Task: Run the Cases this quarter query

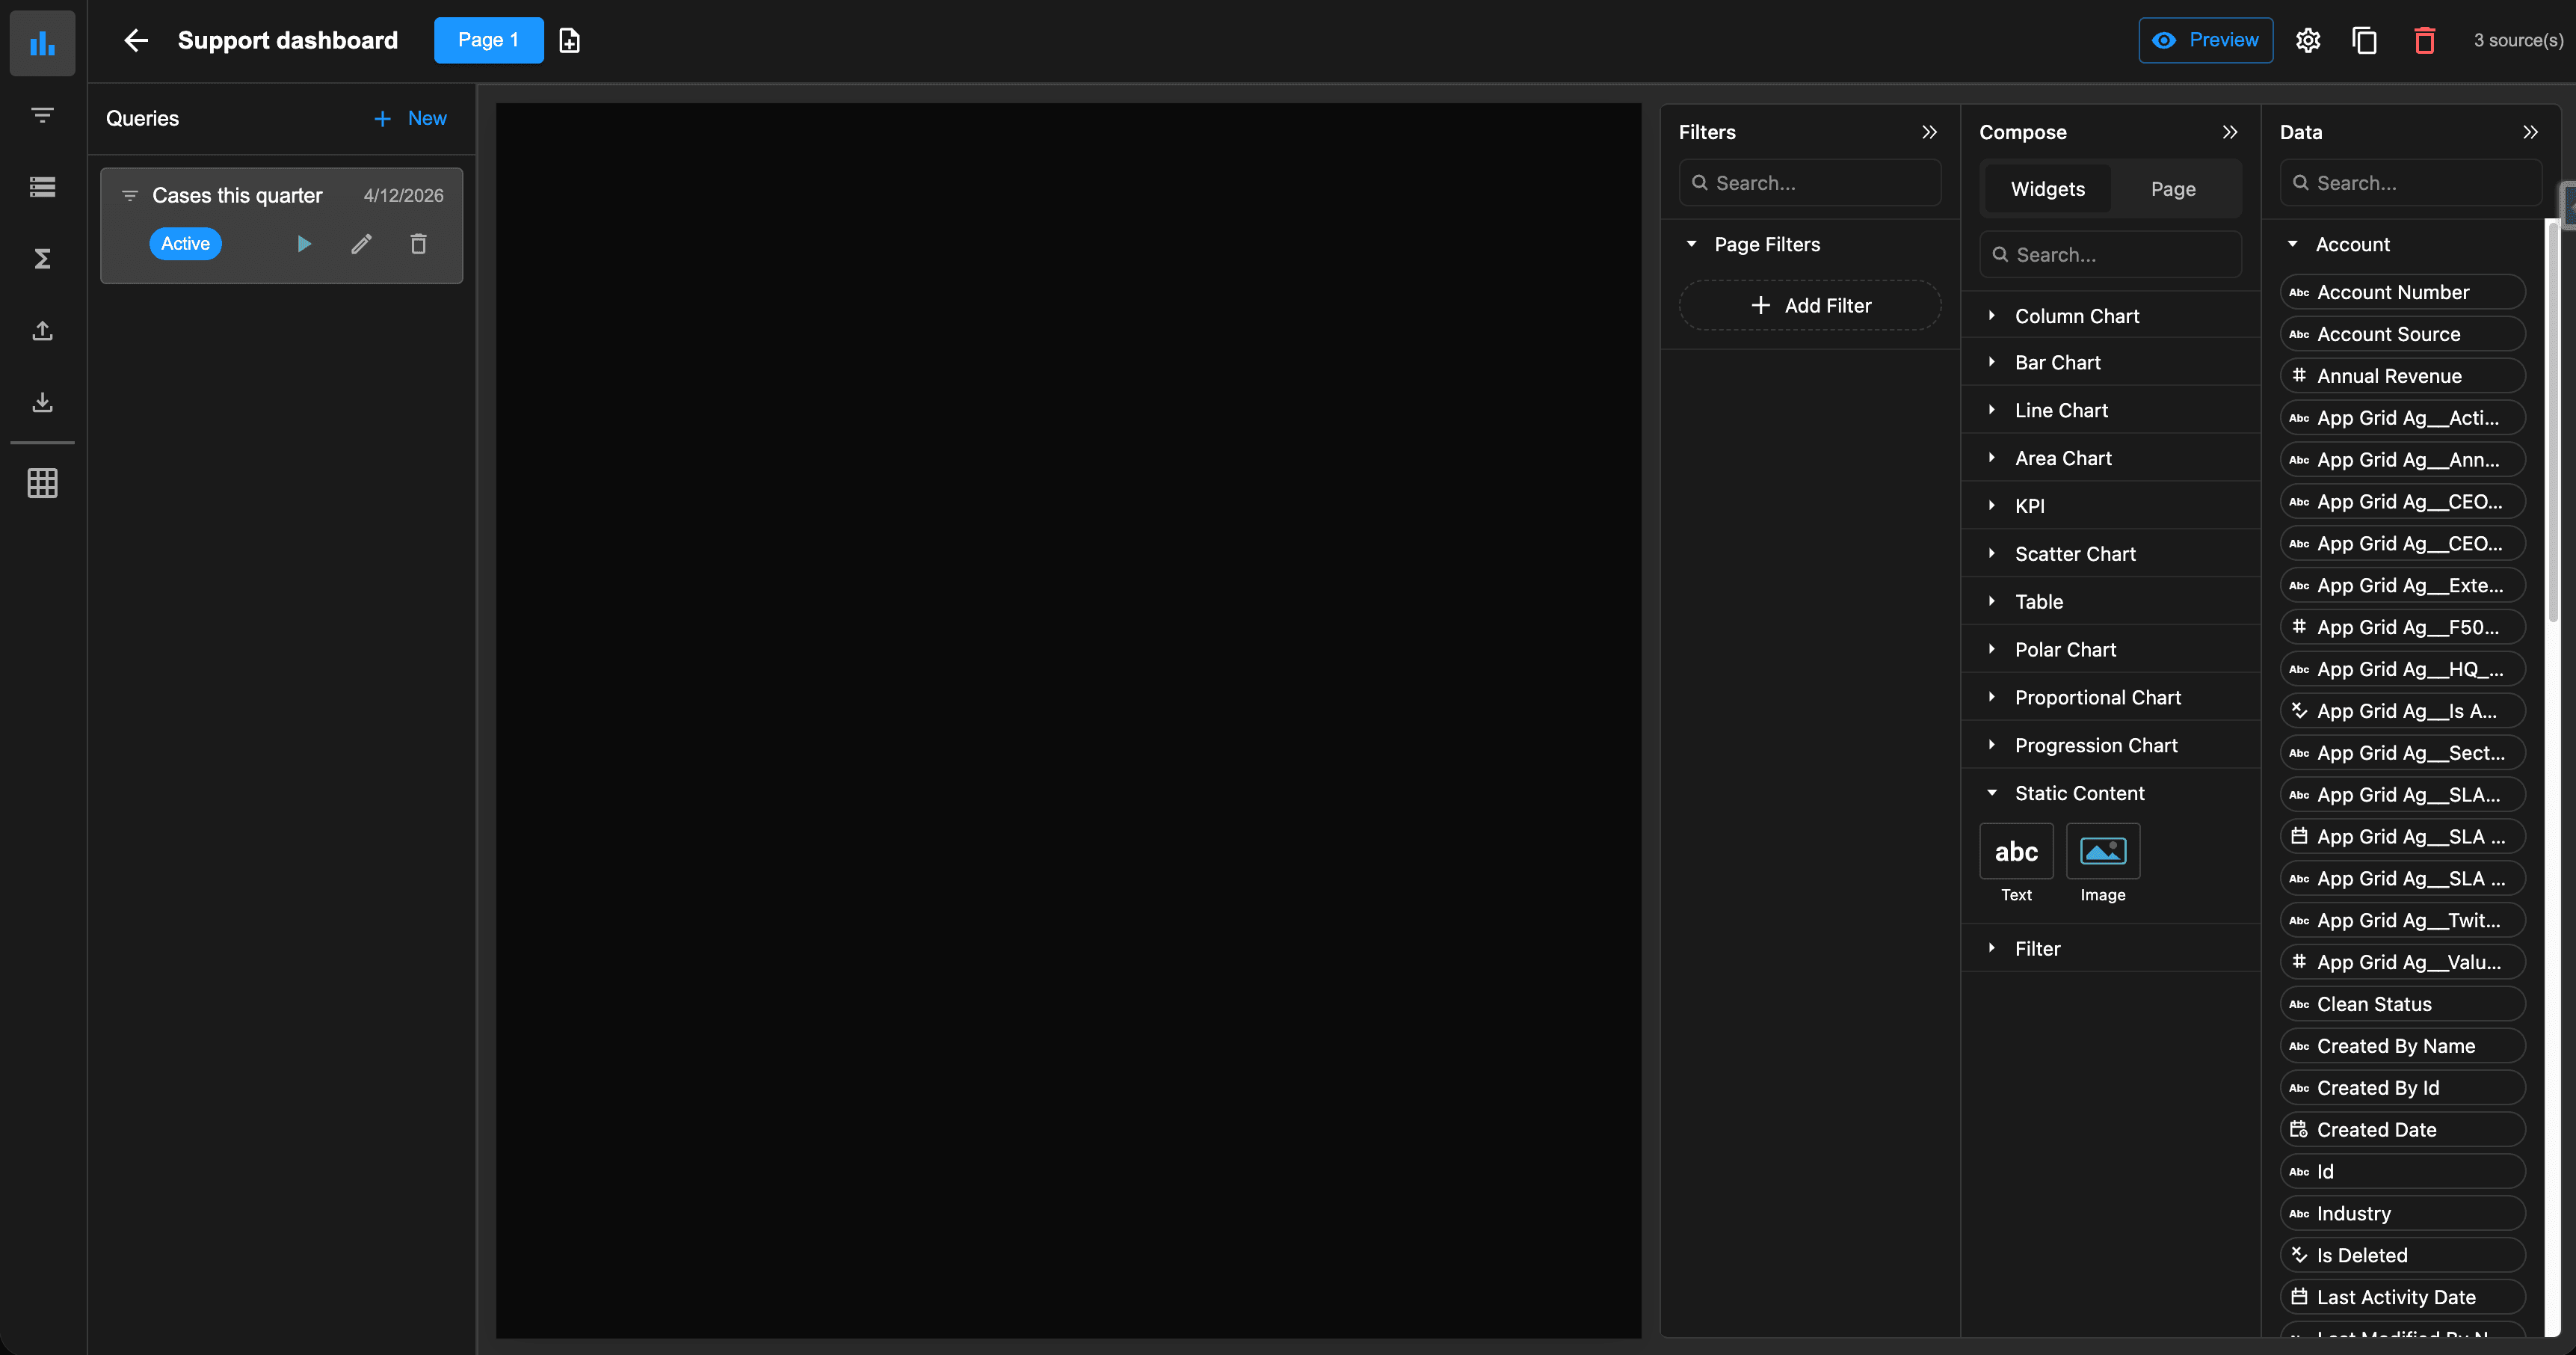Action: click(304, 244)
